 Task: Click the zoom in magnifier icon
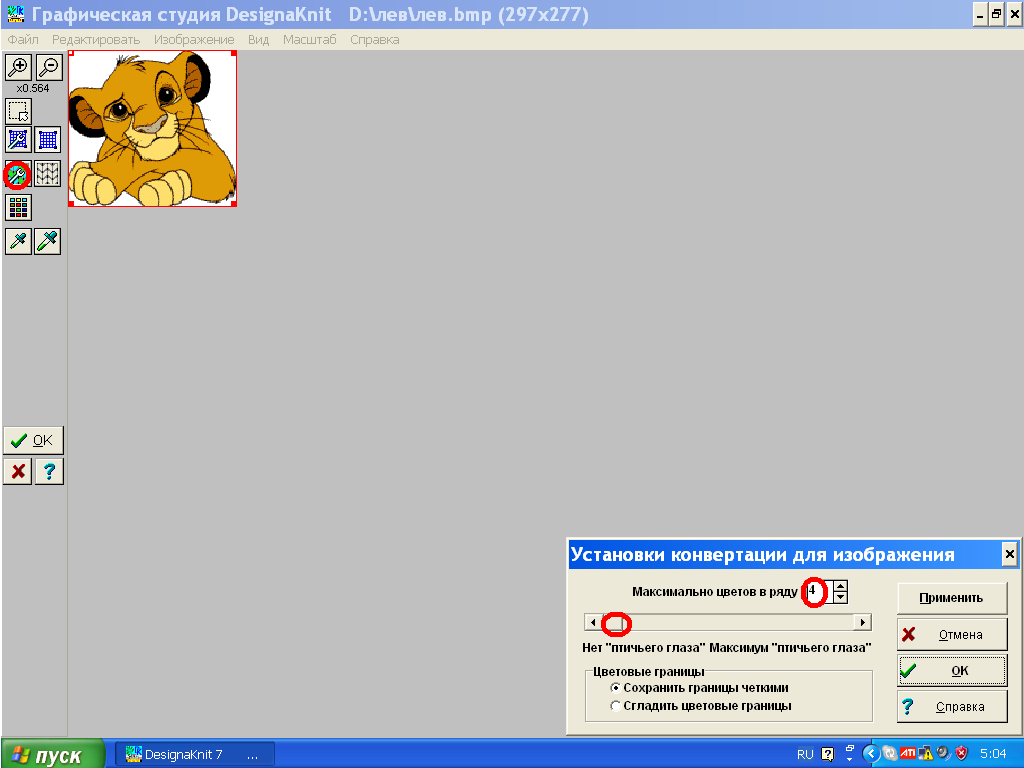point(18,67)
